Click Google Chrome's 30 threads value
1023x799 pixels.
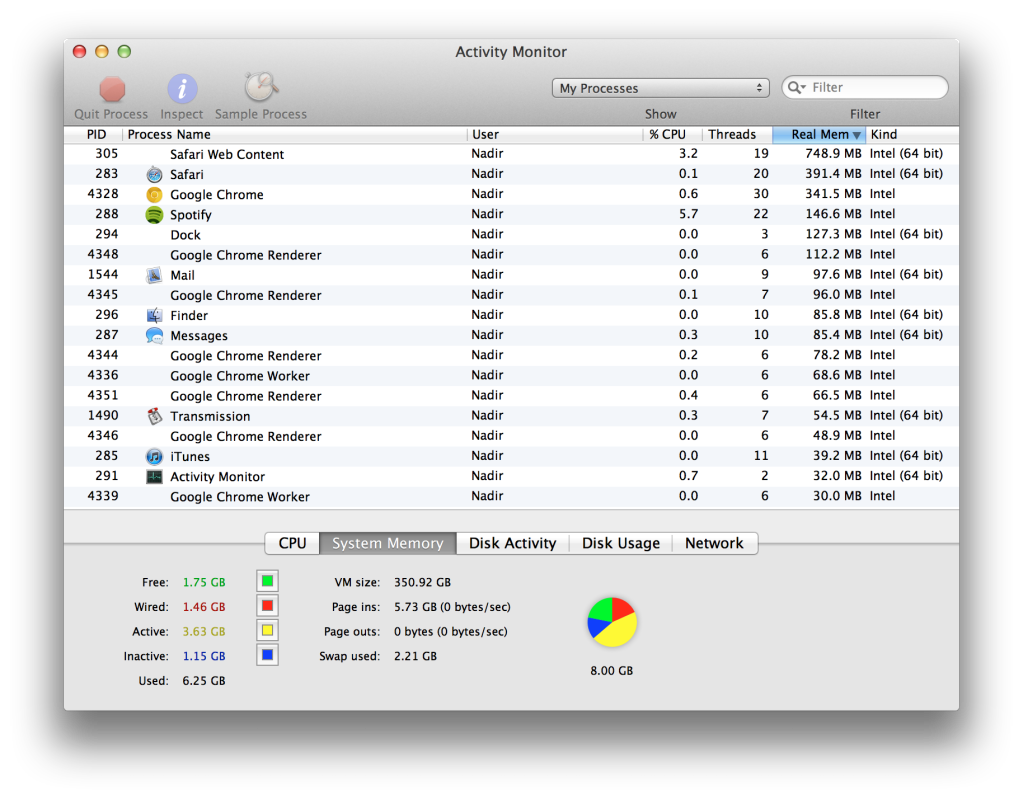click(x=761, y=194)
